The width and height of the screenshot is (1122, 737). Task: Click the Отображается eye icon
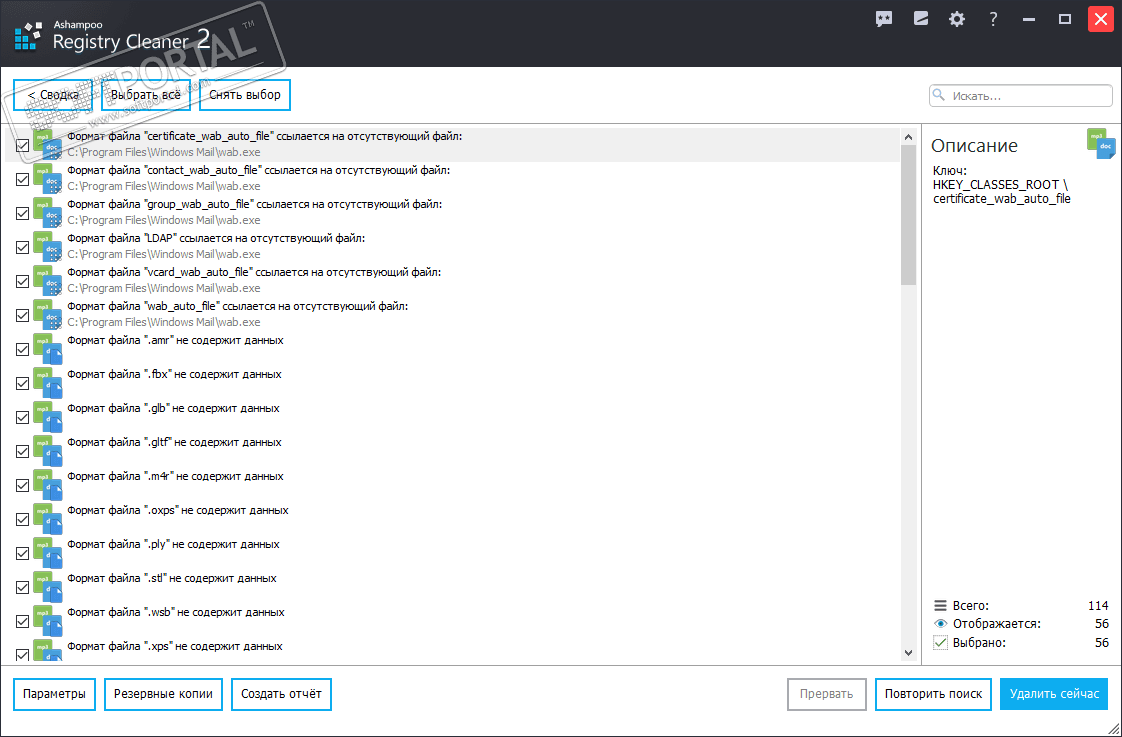(x=940, y=624)
